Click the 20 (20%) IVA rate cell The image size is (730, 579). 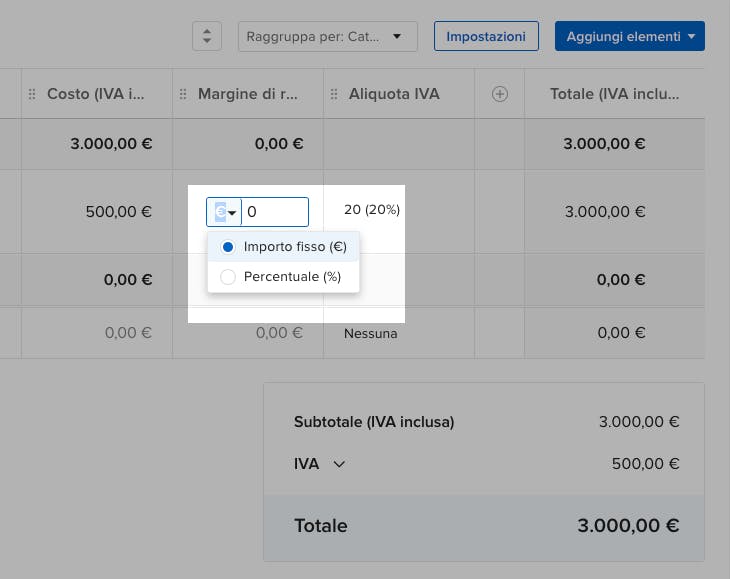pyautogui.click(x=371, y=210)
